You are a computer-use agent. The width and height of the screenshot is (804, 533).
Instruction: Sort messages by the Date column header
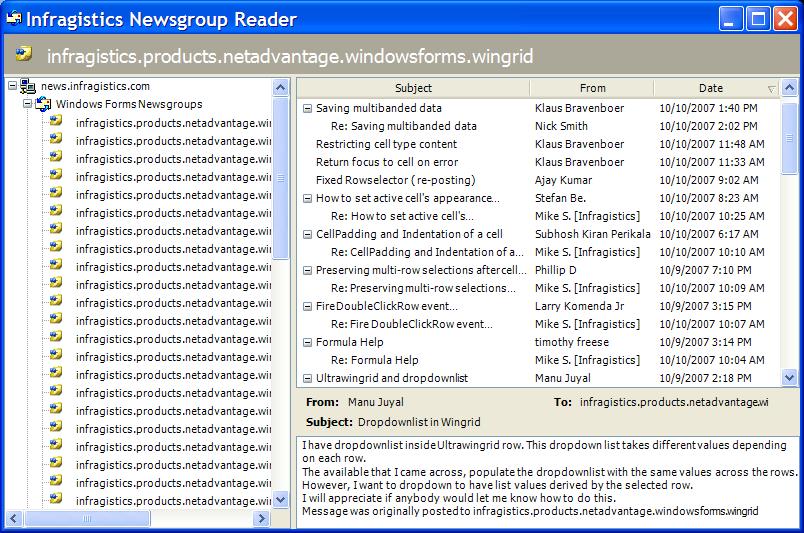coord(716,88)
